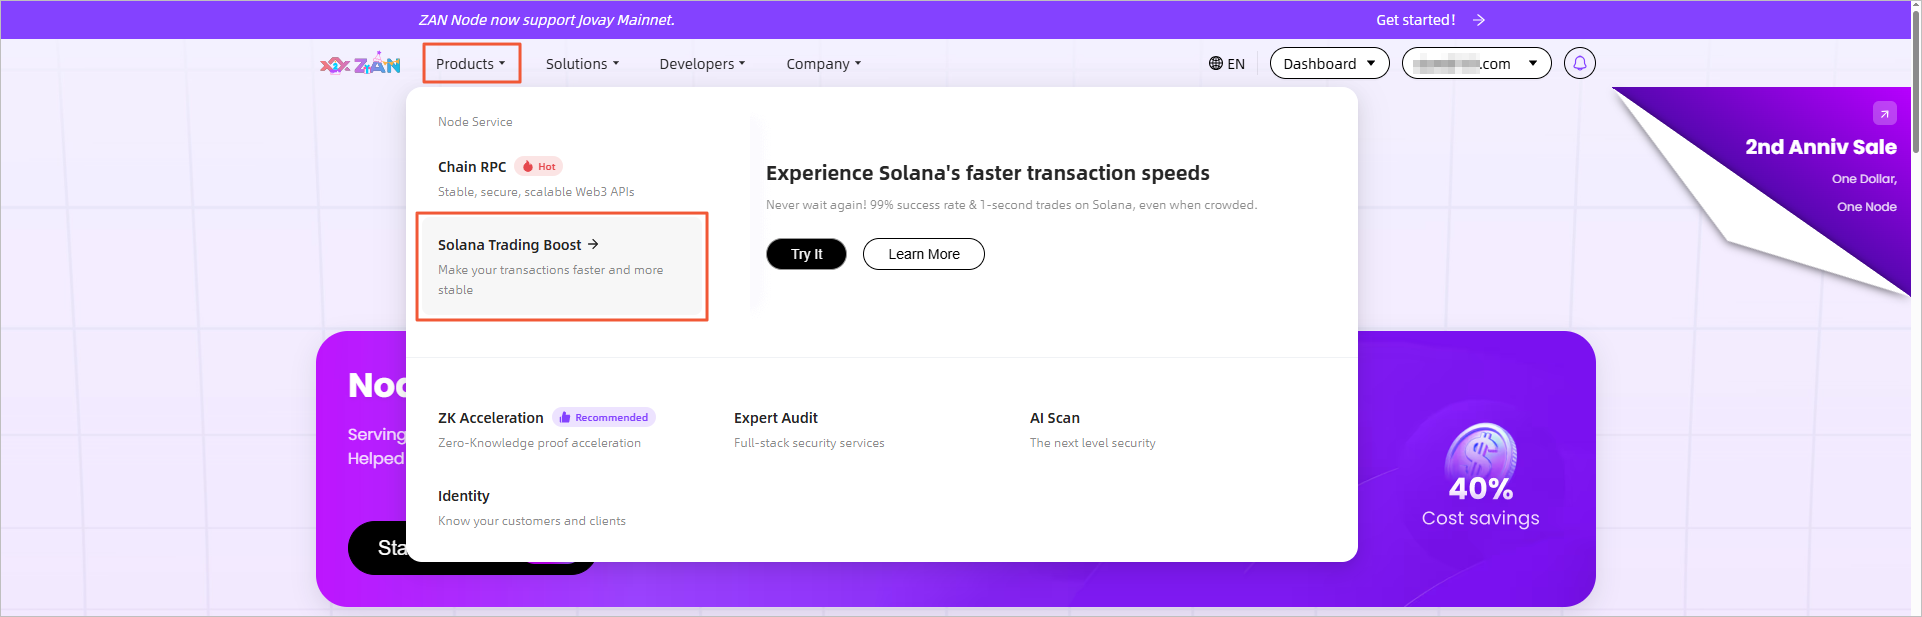Open the Products menu
The height and width of the screenshot is (617, 1922).
coord(471,64)
